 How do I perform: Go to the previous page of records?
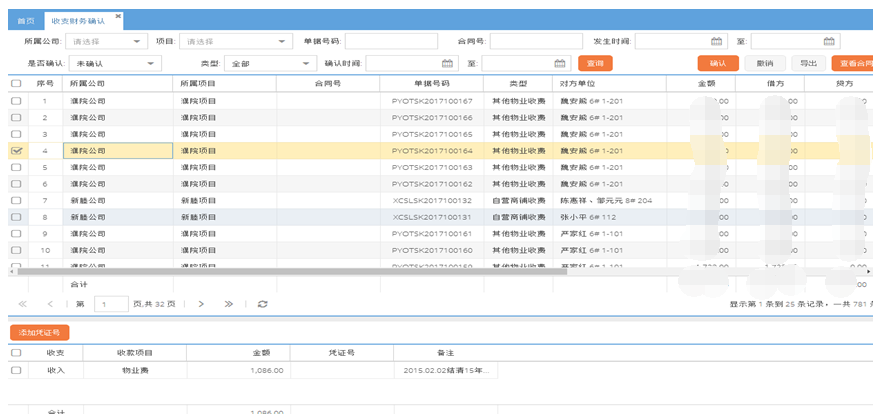[x=50, y=304]
